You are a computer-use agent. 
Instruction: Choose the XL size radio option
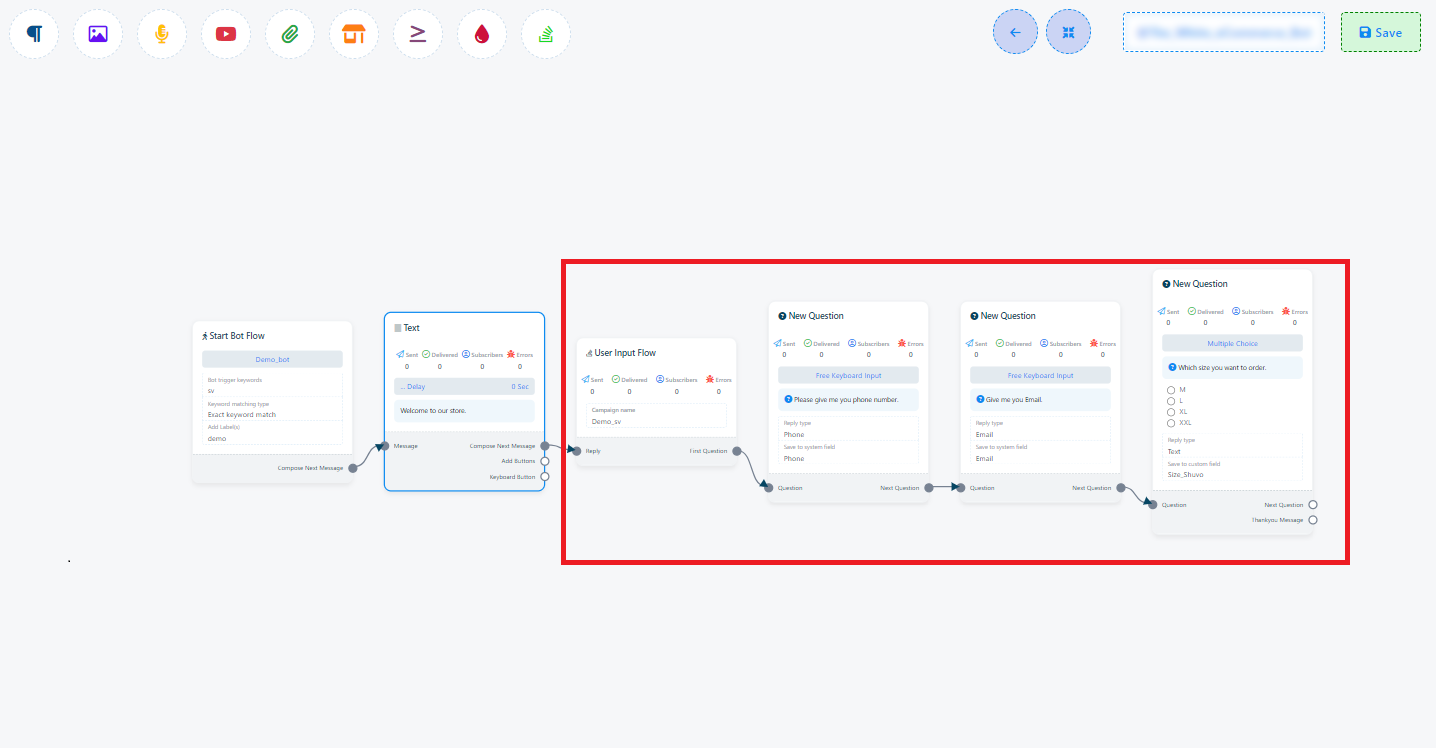pyautogui.click(x=1171, y=411)
